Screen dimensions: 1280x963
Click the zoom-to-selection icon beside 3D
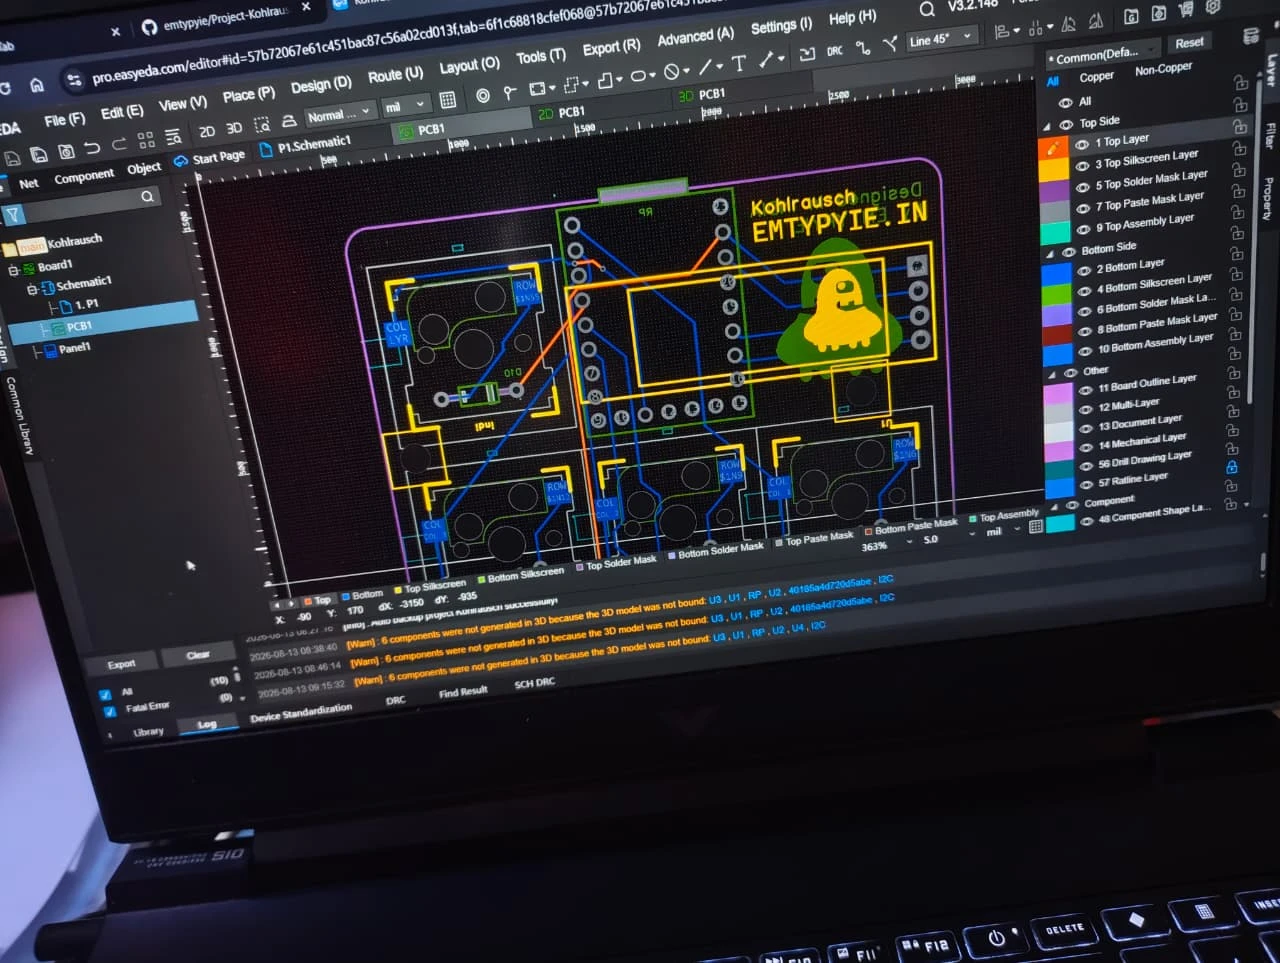pyautogui.click(x=262, y=125)
